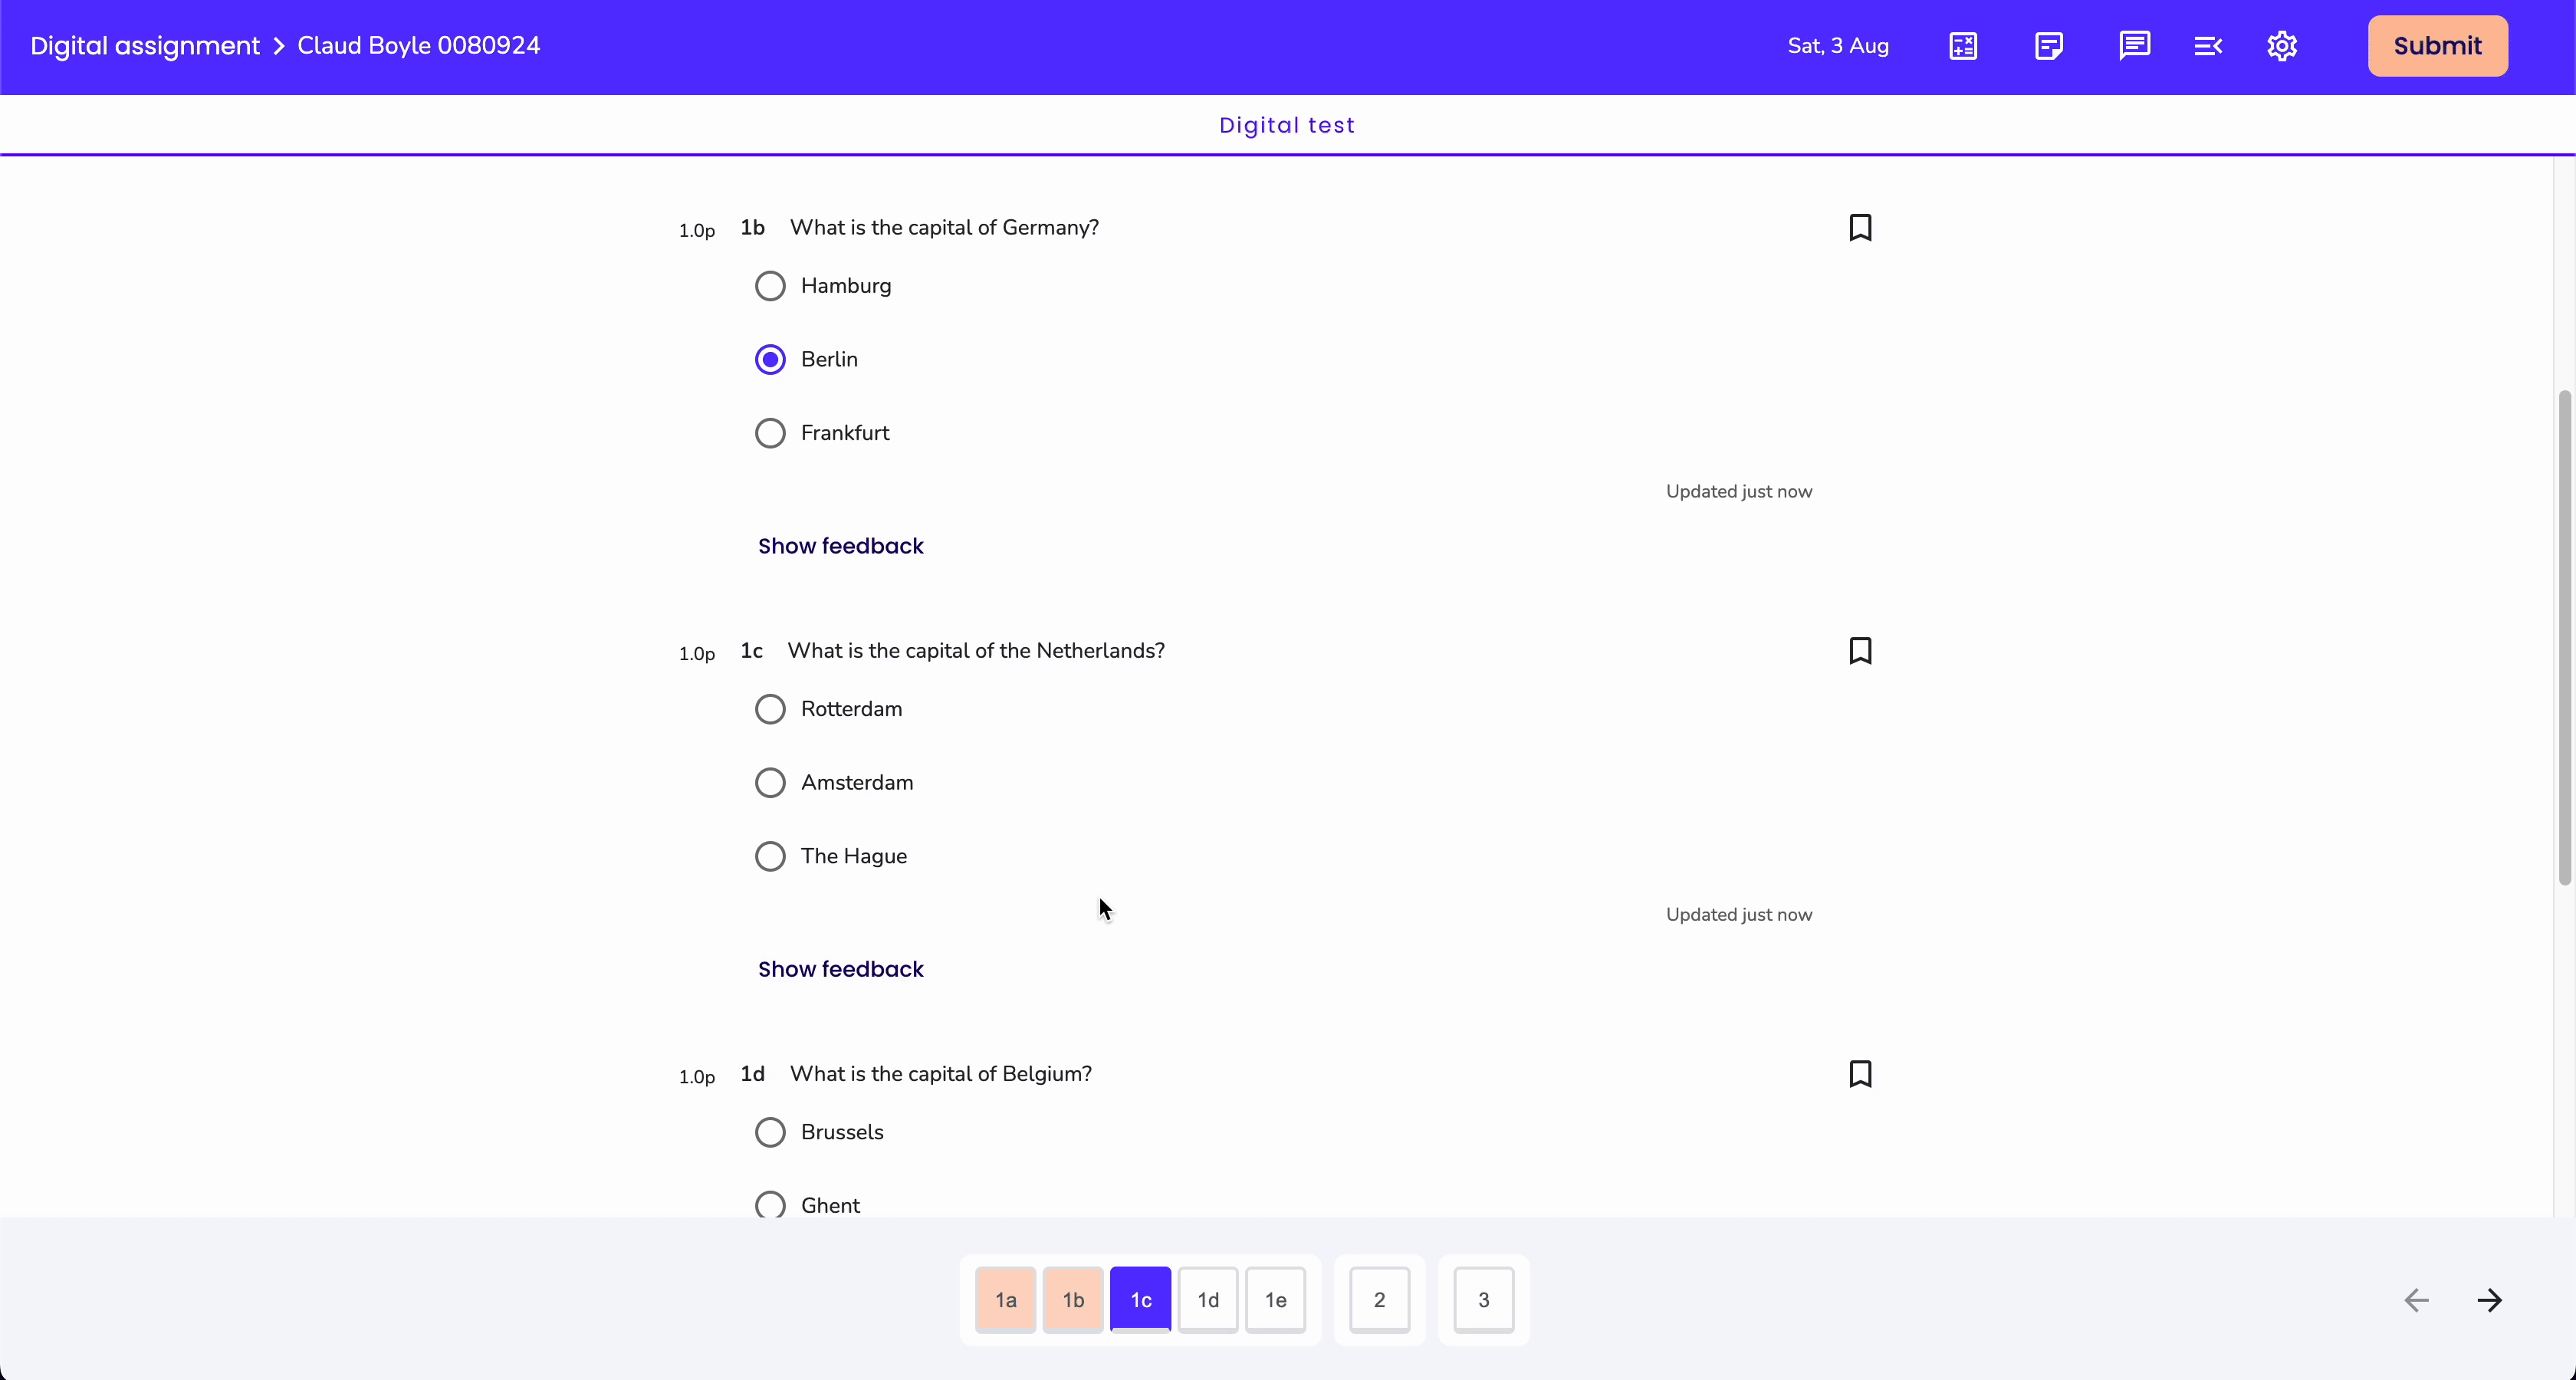This screenshot has height=1380, width=2576.
Task: Select Berlin radio option
Action: (770, 359)
